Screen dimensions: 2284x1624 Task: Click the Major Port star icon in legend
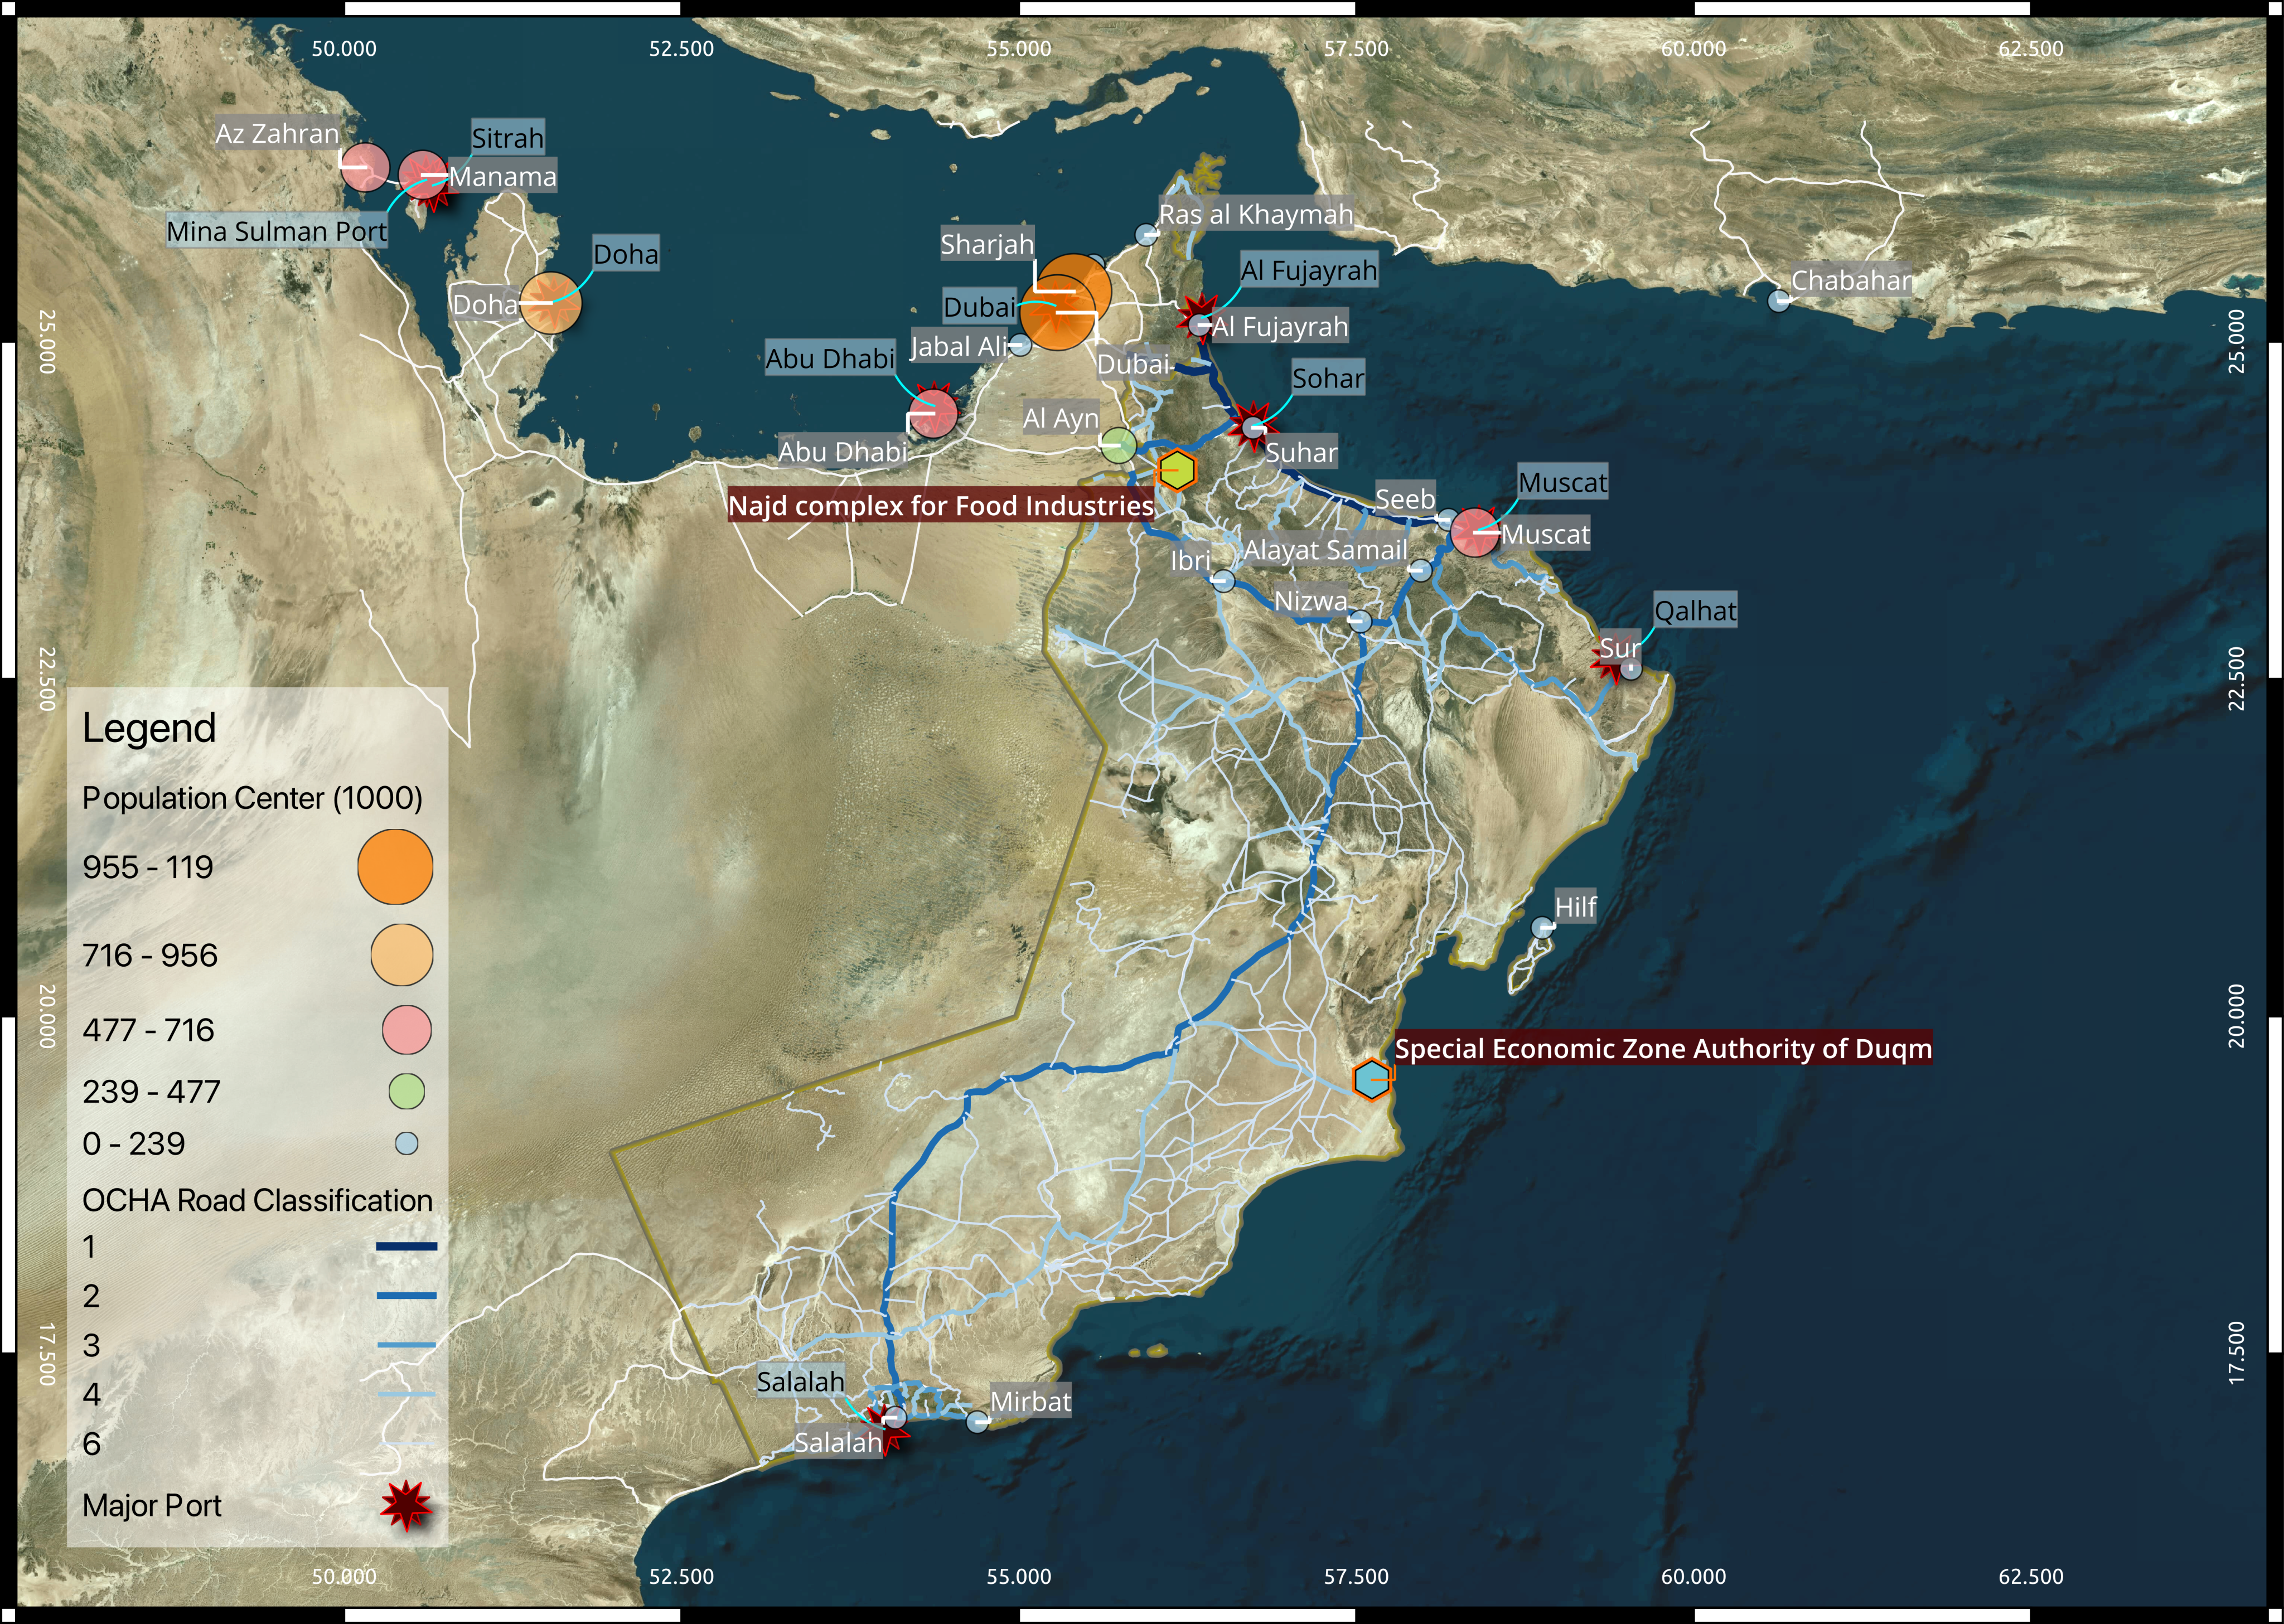tap(406, 1505)
